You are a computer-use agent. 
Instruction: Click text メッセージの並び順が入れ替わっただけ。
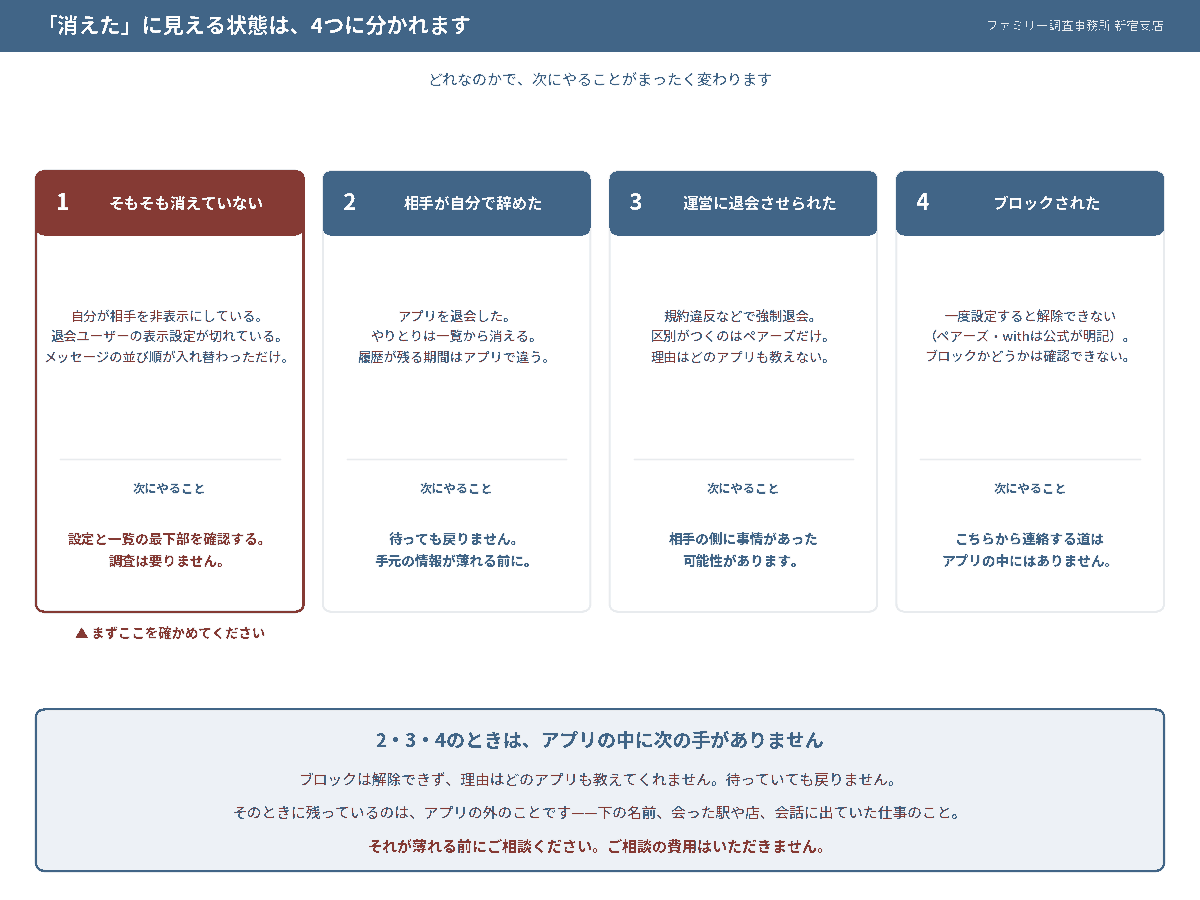(167, 356)
